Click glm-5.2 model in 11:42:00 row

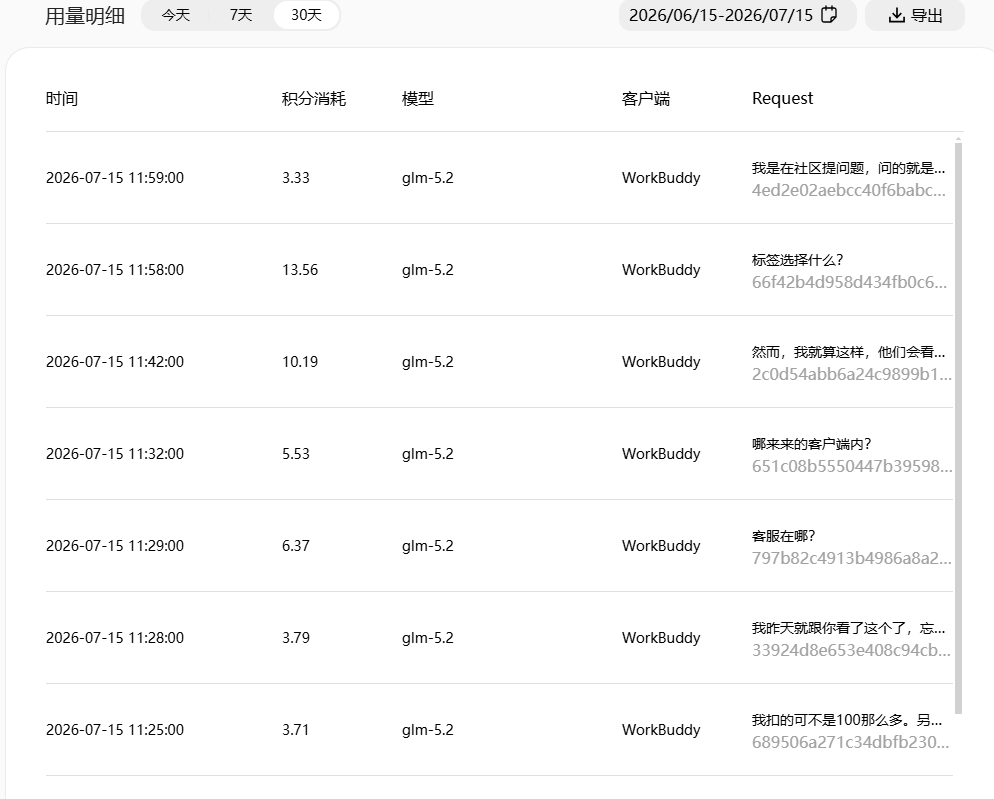click(428, 362)
